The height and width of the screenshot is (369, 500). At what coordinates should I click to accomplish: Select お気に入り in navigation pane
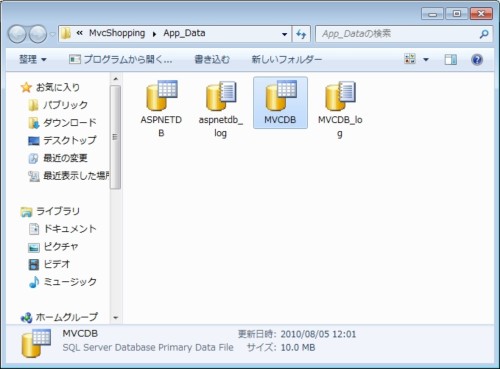[50, 88]
